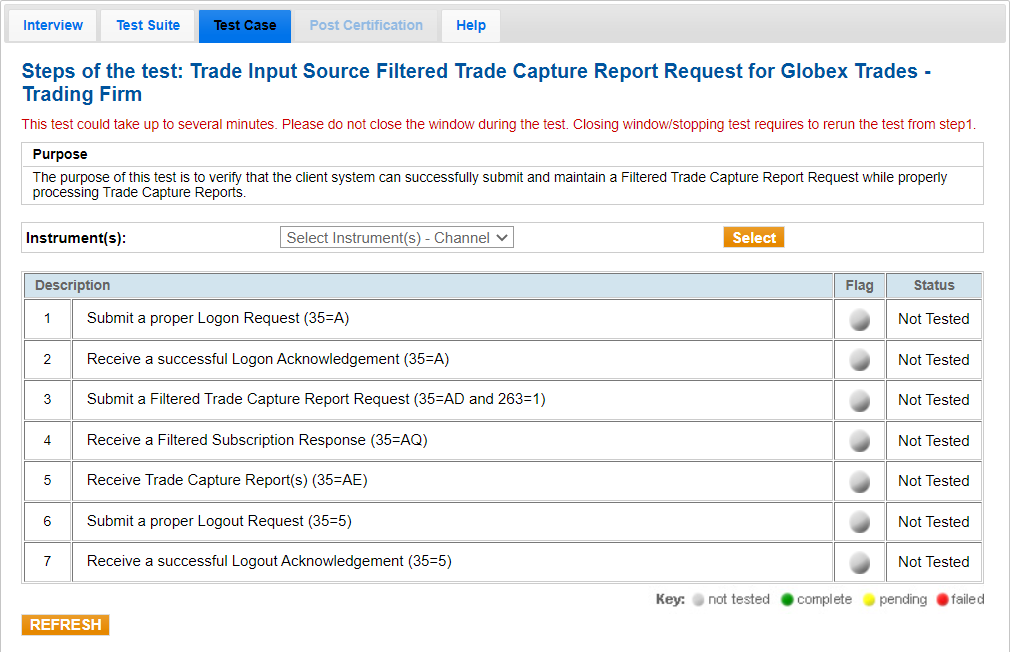Viewport: 1010px width, 652px height.
Task: Open the Test Suite tab
Action: point(147,25)
